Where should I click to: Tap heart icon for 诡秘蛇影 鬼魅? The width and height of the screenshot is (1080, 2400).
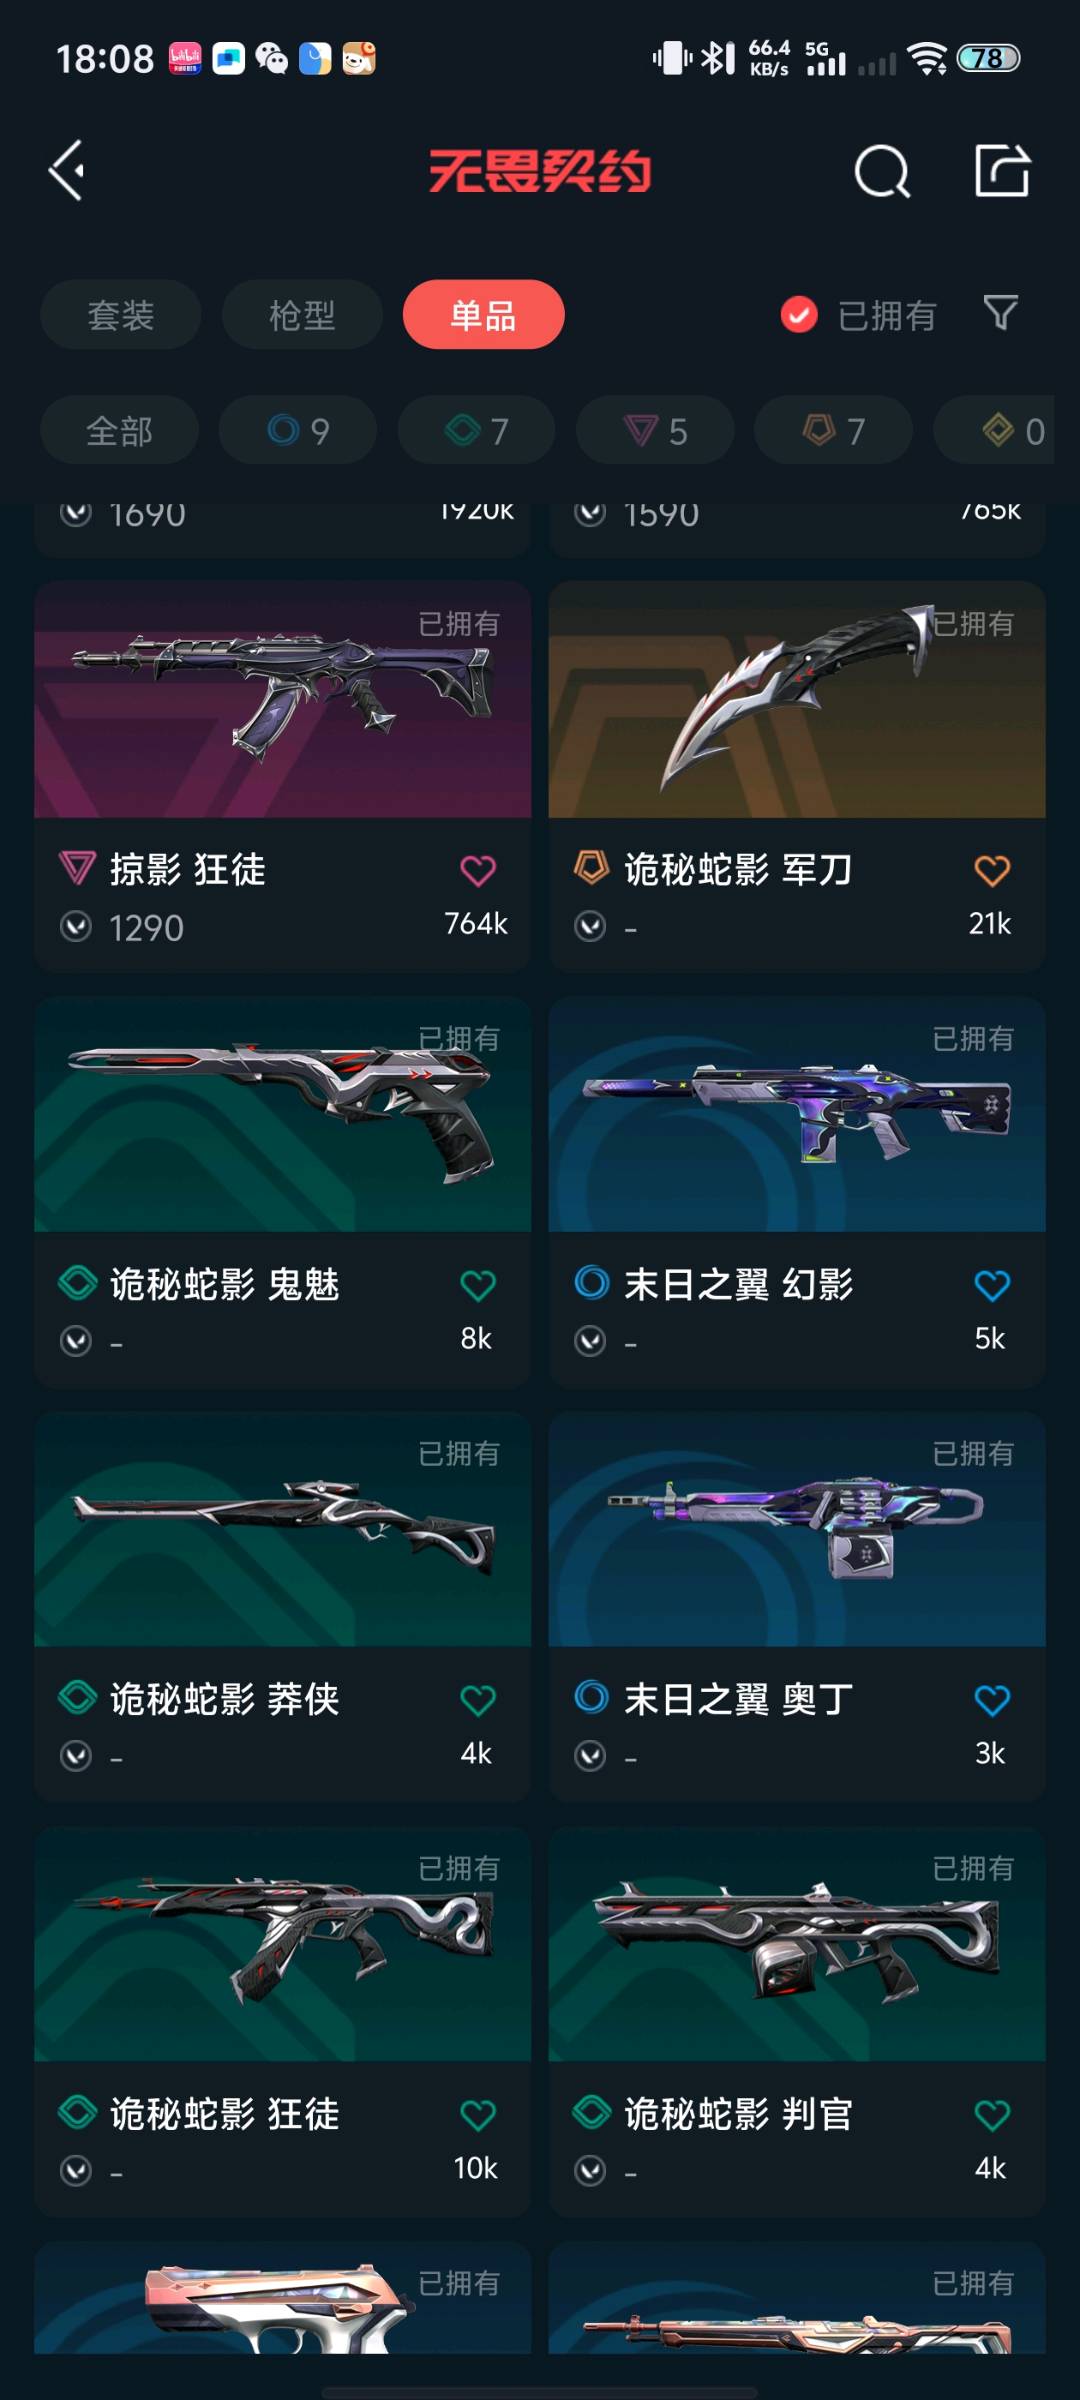coord(478,1285)
